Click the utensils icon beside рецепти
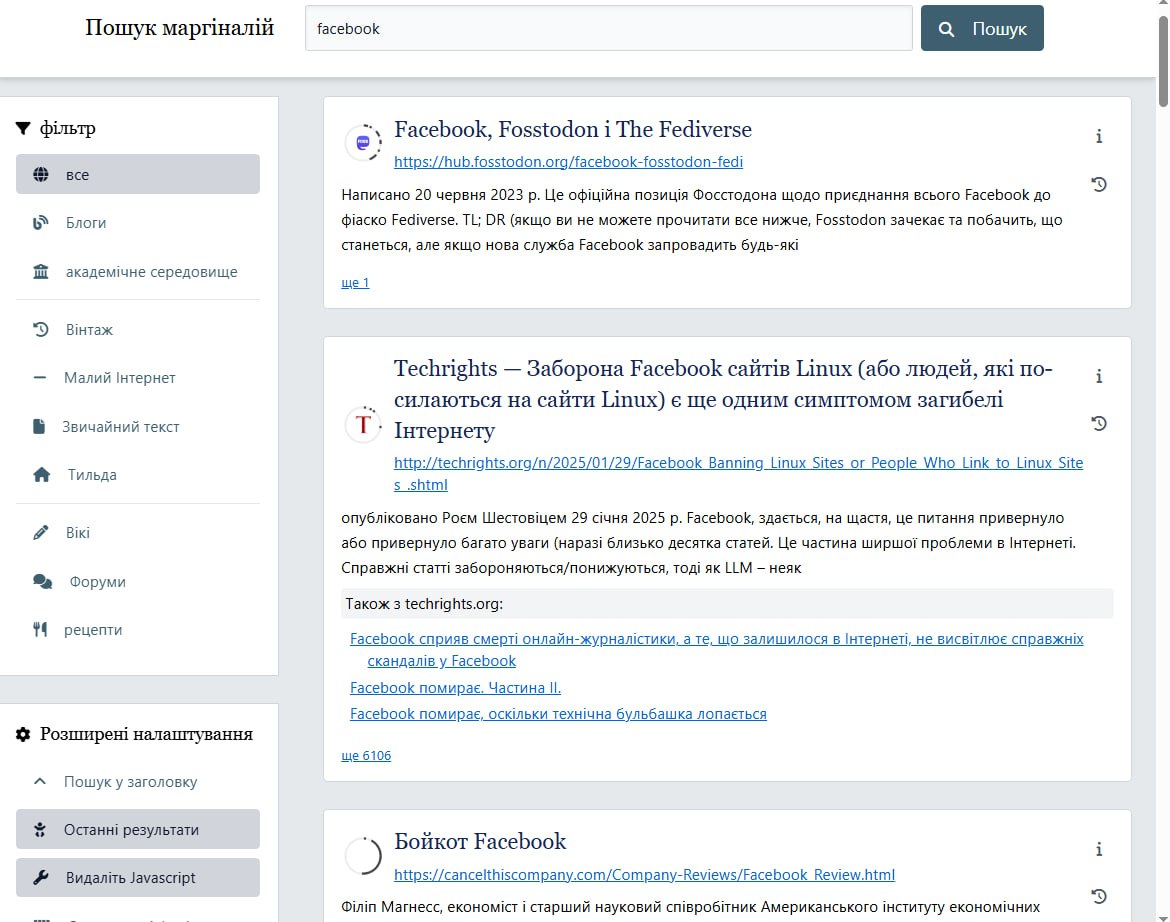 click(x=40, y=629)
